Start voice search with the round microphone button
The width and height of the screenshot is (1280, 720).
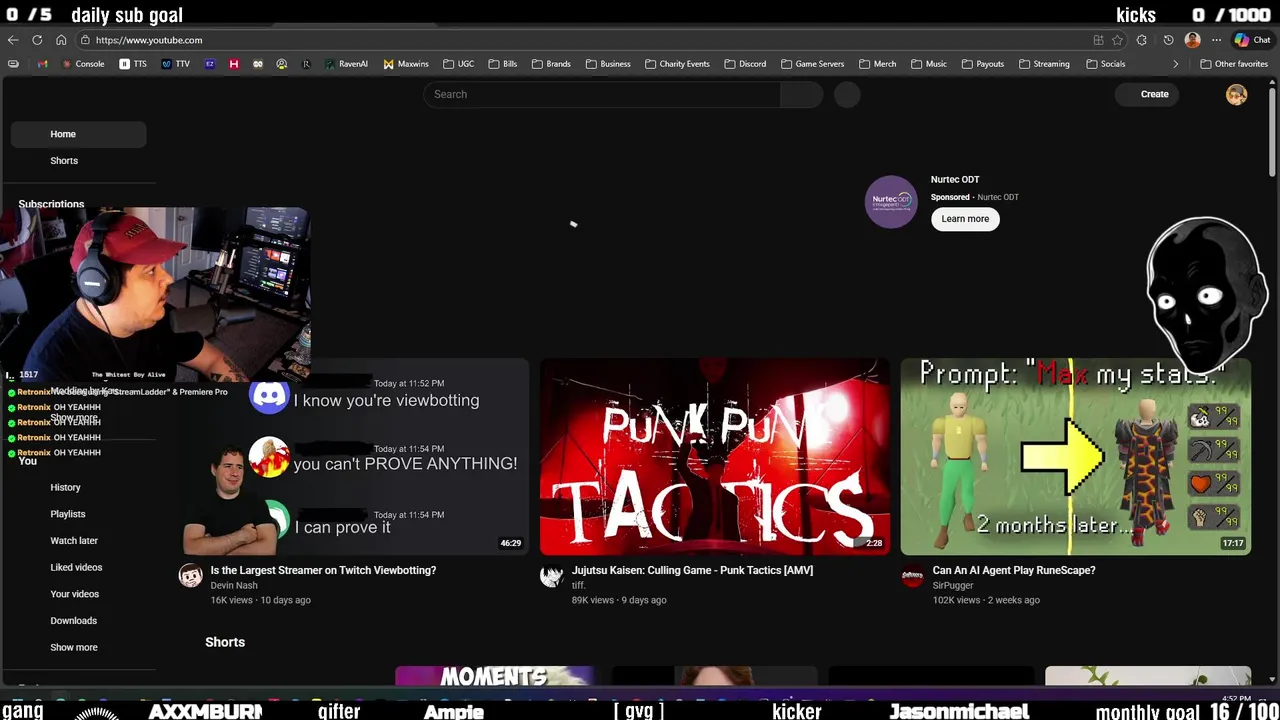coord(847,94)
